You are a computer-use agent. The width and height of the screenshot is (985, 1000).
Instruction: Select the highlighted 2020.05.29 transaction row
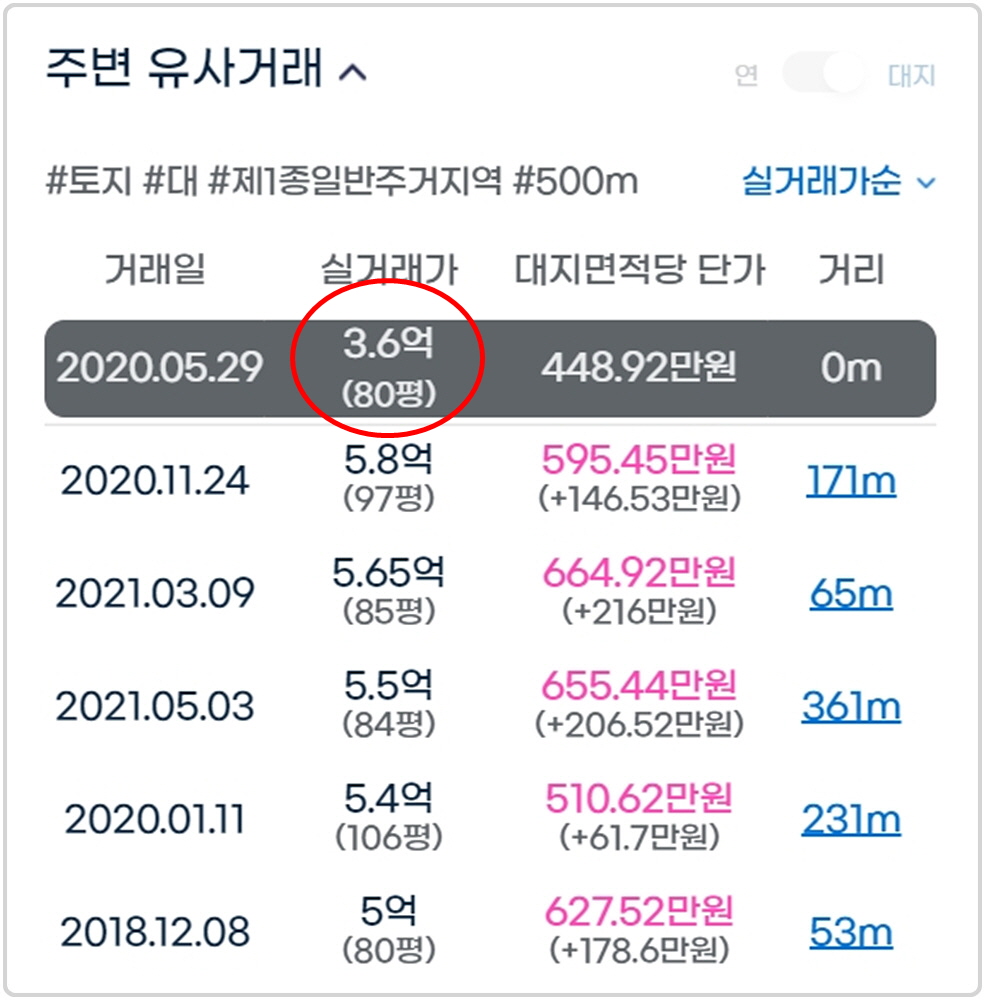(x=490, y=369)
